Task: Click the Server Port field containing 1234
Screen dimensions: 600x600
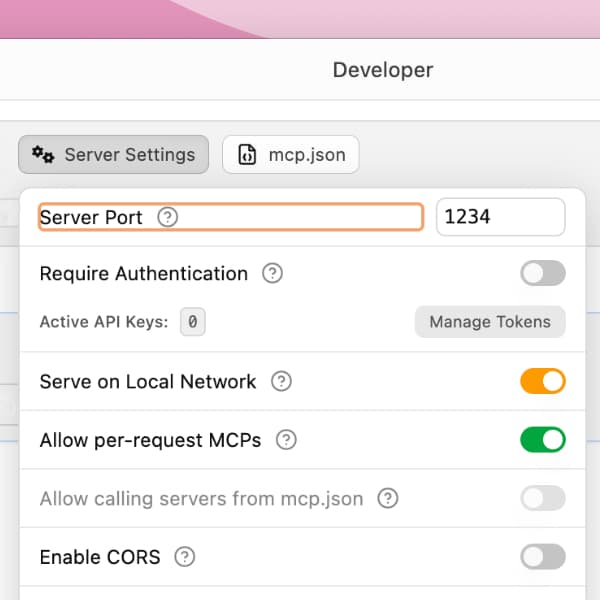Action: tap(501, 217)
